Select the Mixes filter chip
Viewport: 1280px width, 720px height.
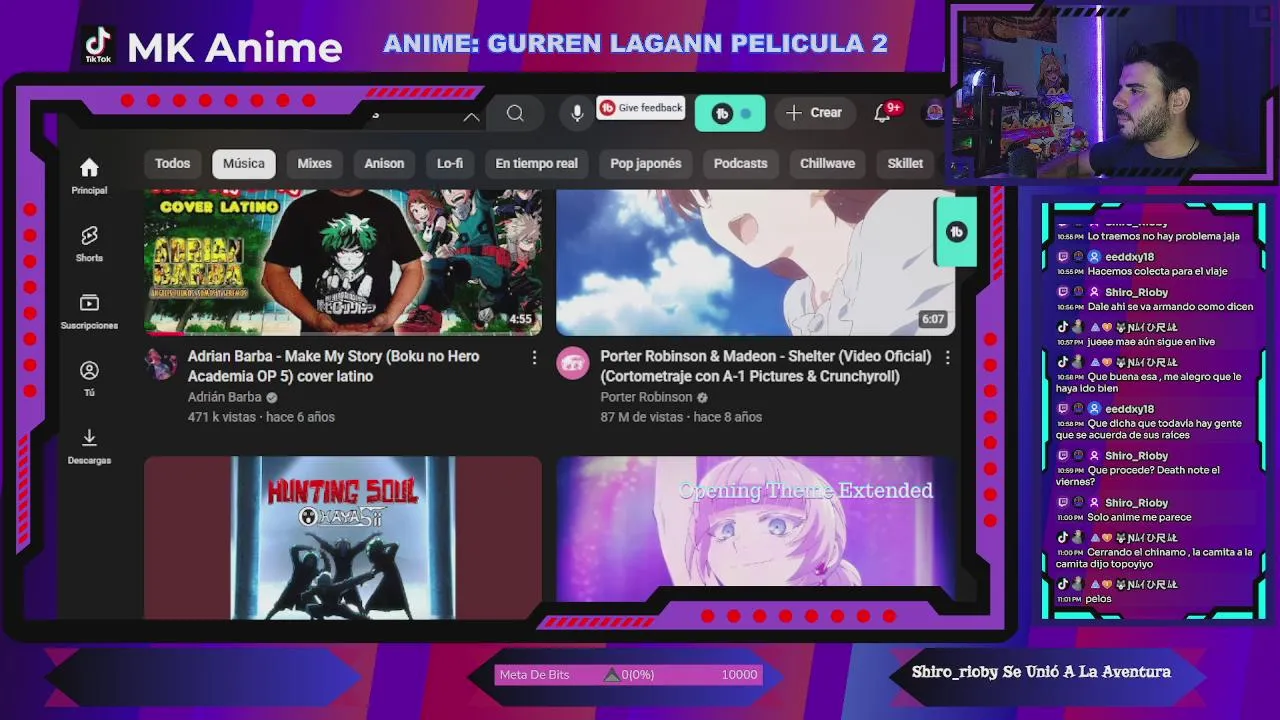coord(314,164)
